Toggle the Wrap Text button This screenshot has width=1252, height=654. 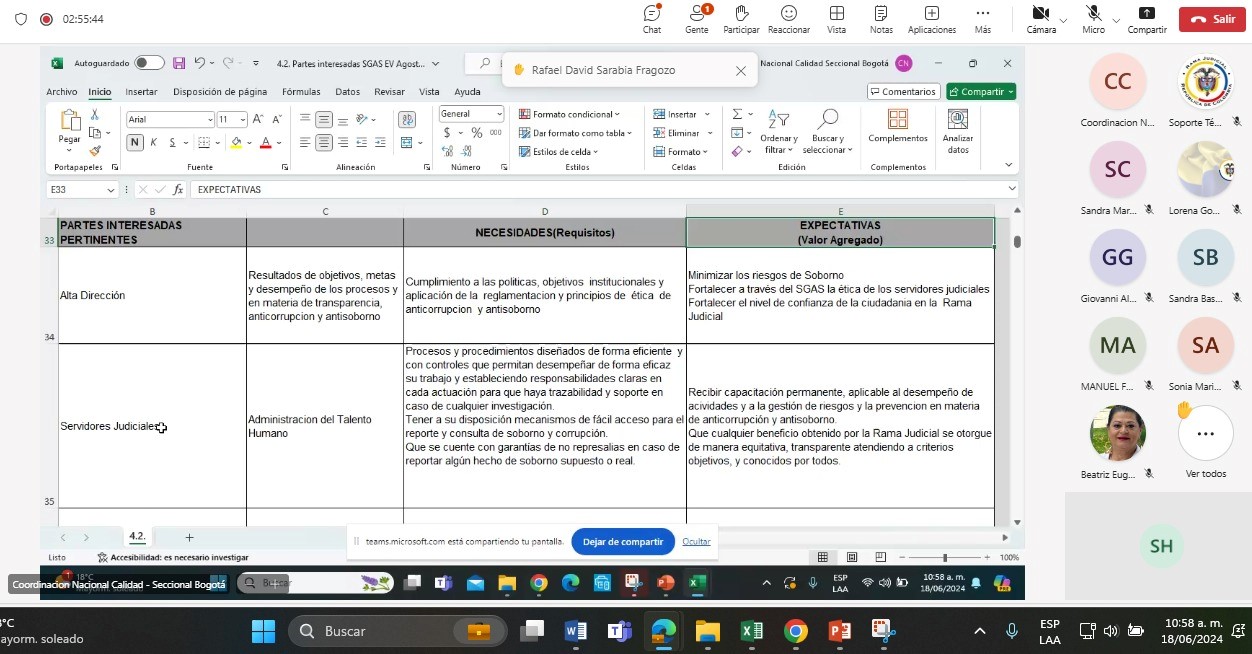point(407,119)
